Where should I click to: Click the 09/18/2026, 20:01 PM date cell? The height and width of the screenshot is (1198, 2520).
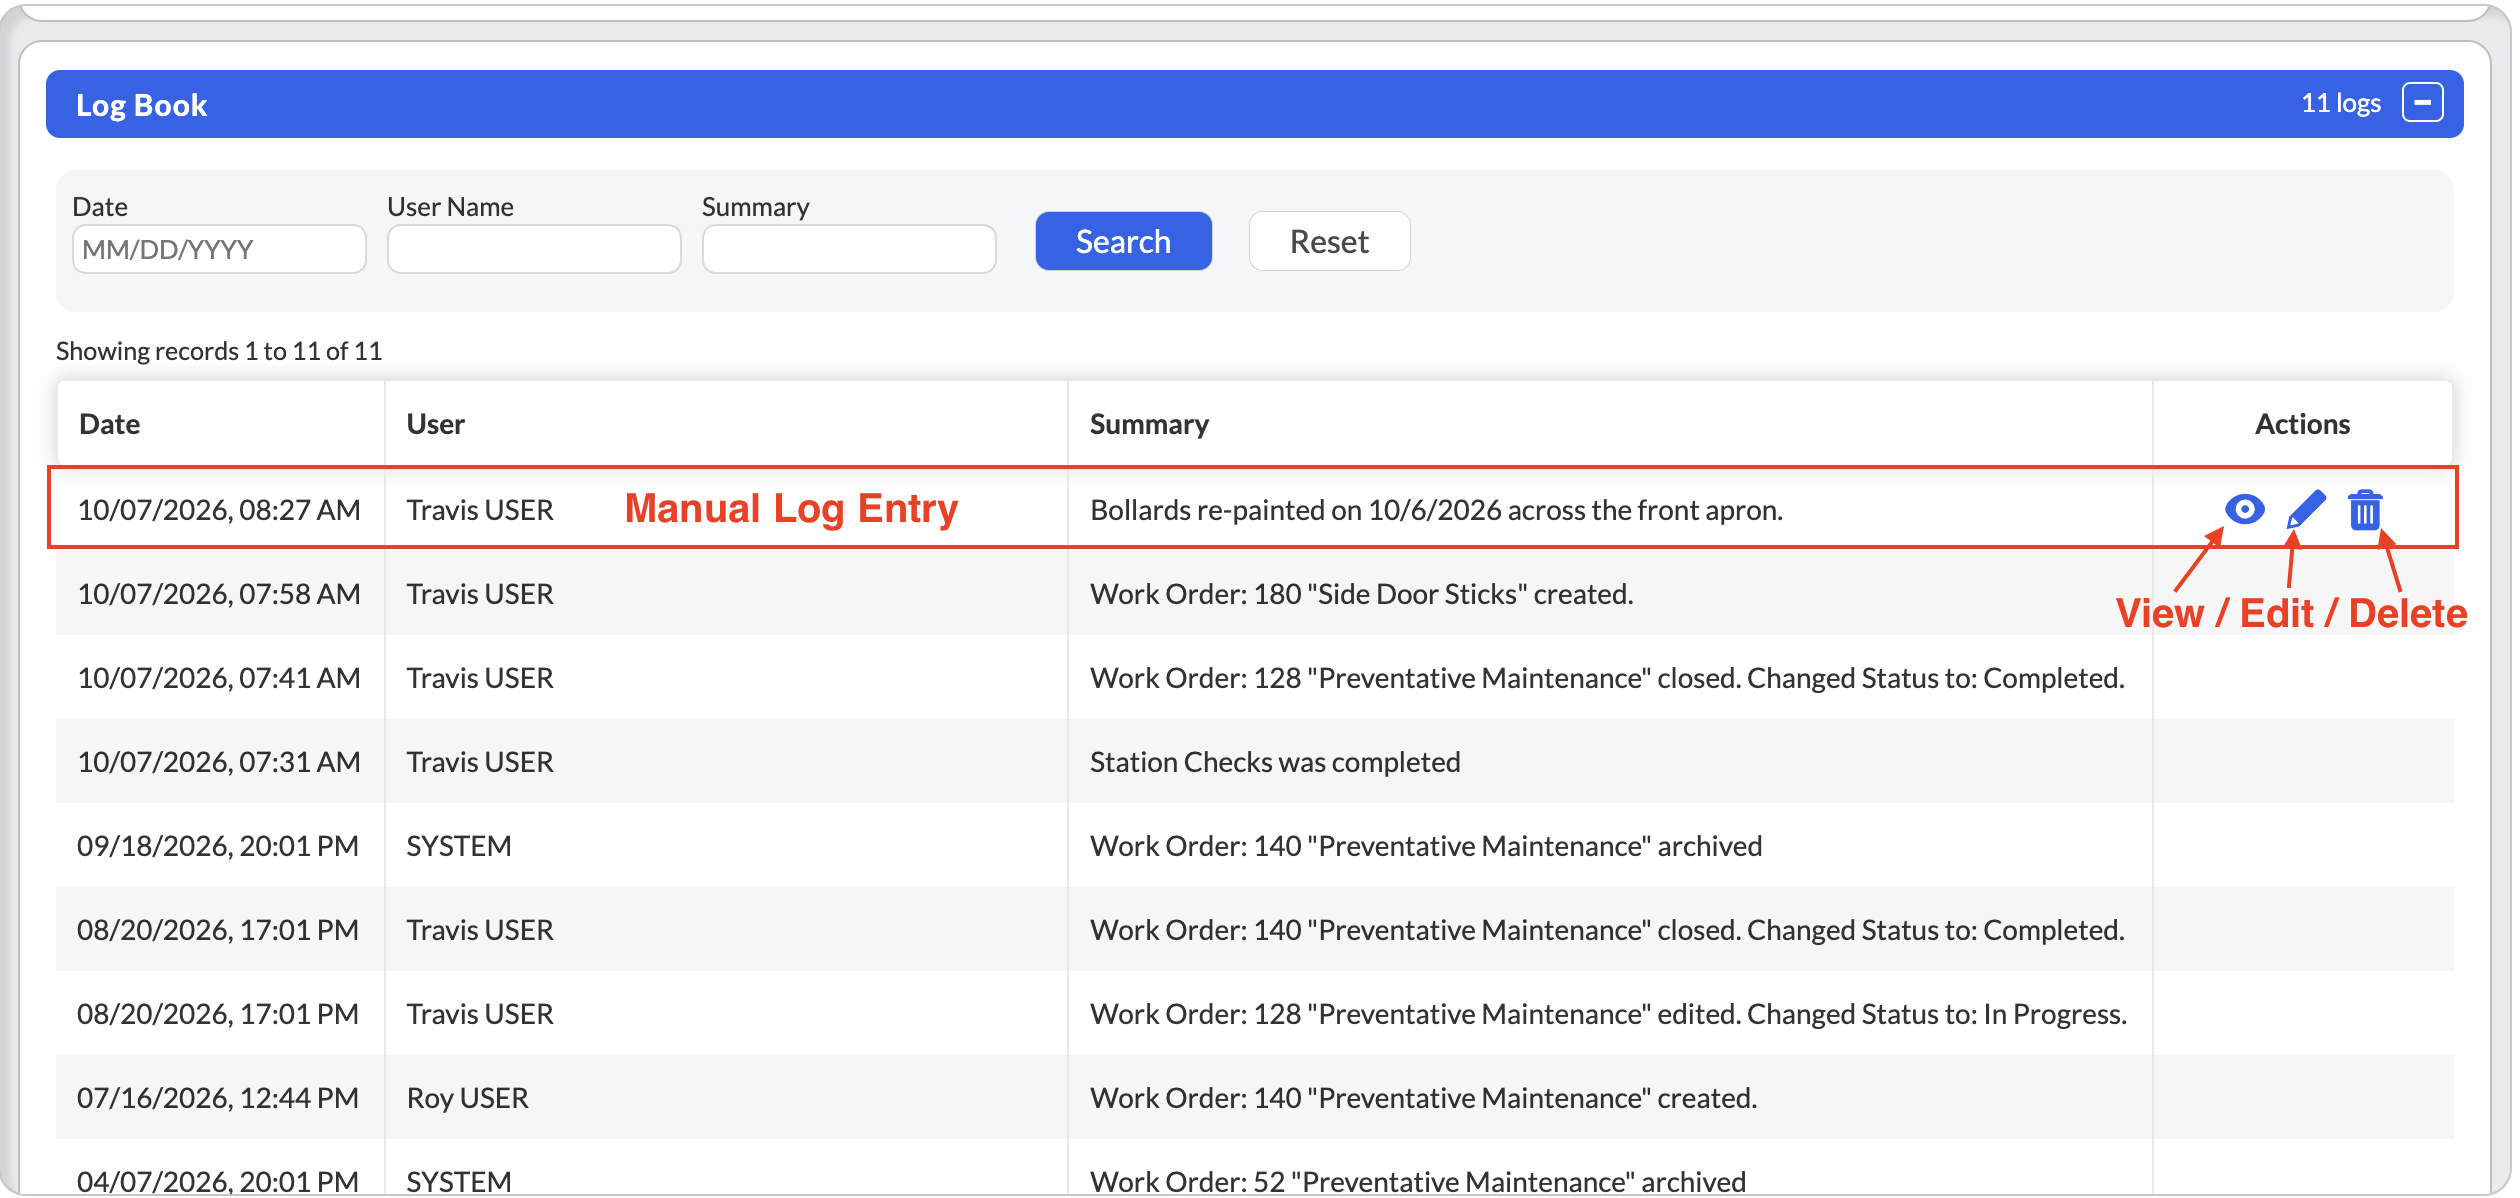[218, 846]
